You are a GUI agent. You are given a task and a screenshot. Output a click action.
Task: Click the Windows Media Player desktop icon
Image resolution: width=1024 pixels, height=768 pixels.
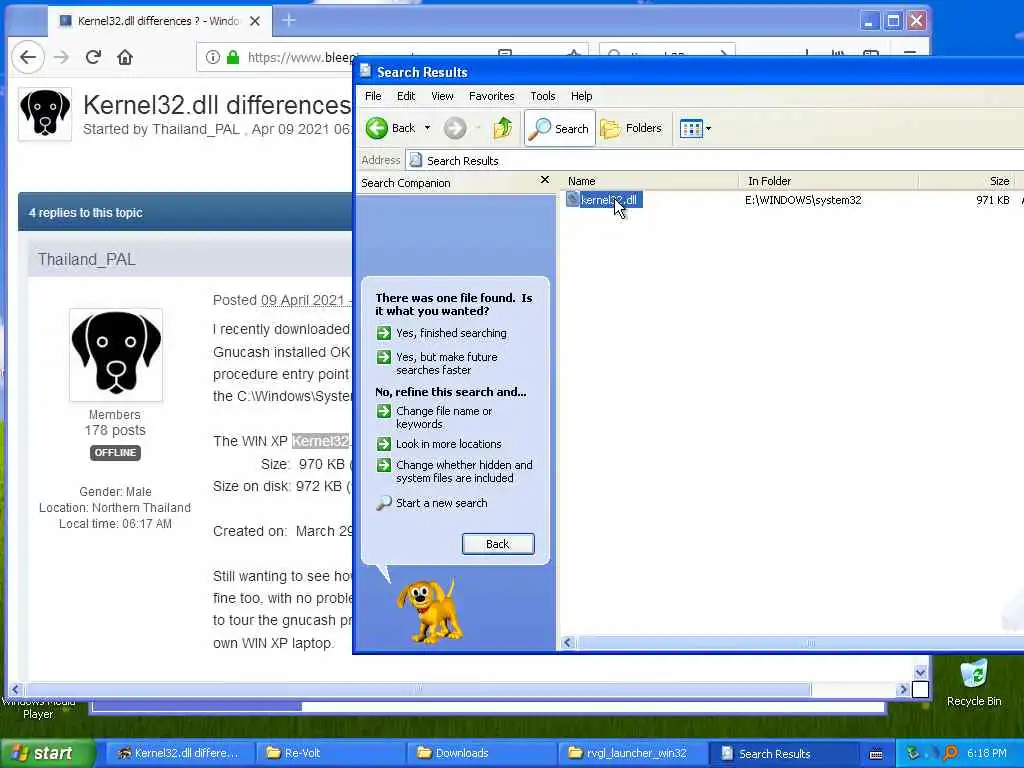tap(38, 707)
